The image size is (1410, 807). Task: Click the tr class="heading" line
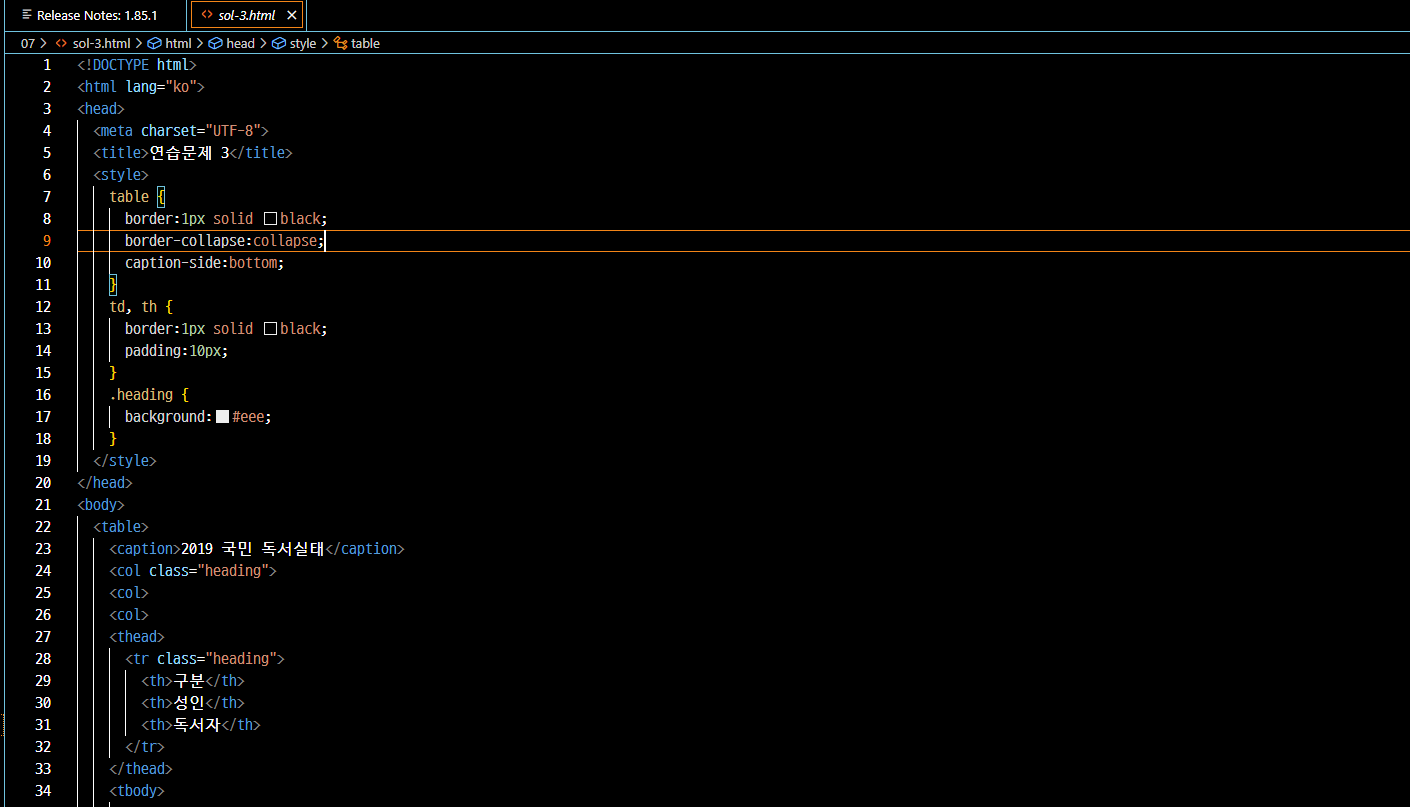click(x=205, y=659)
